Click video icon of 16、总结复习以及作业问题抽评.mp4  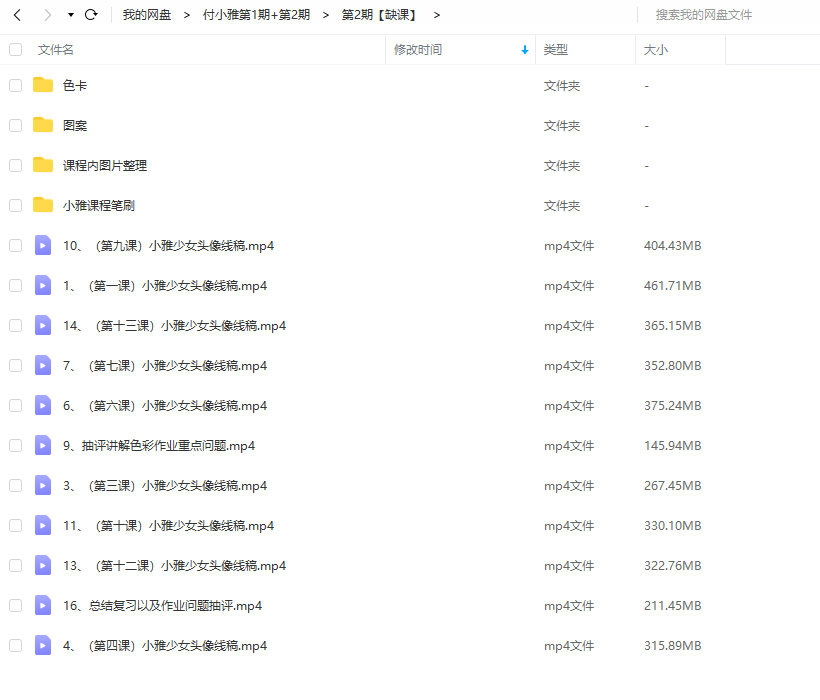point(42,605)
